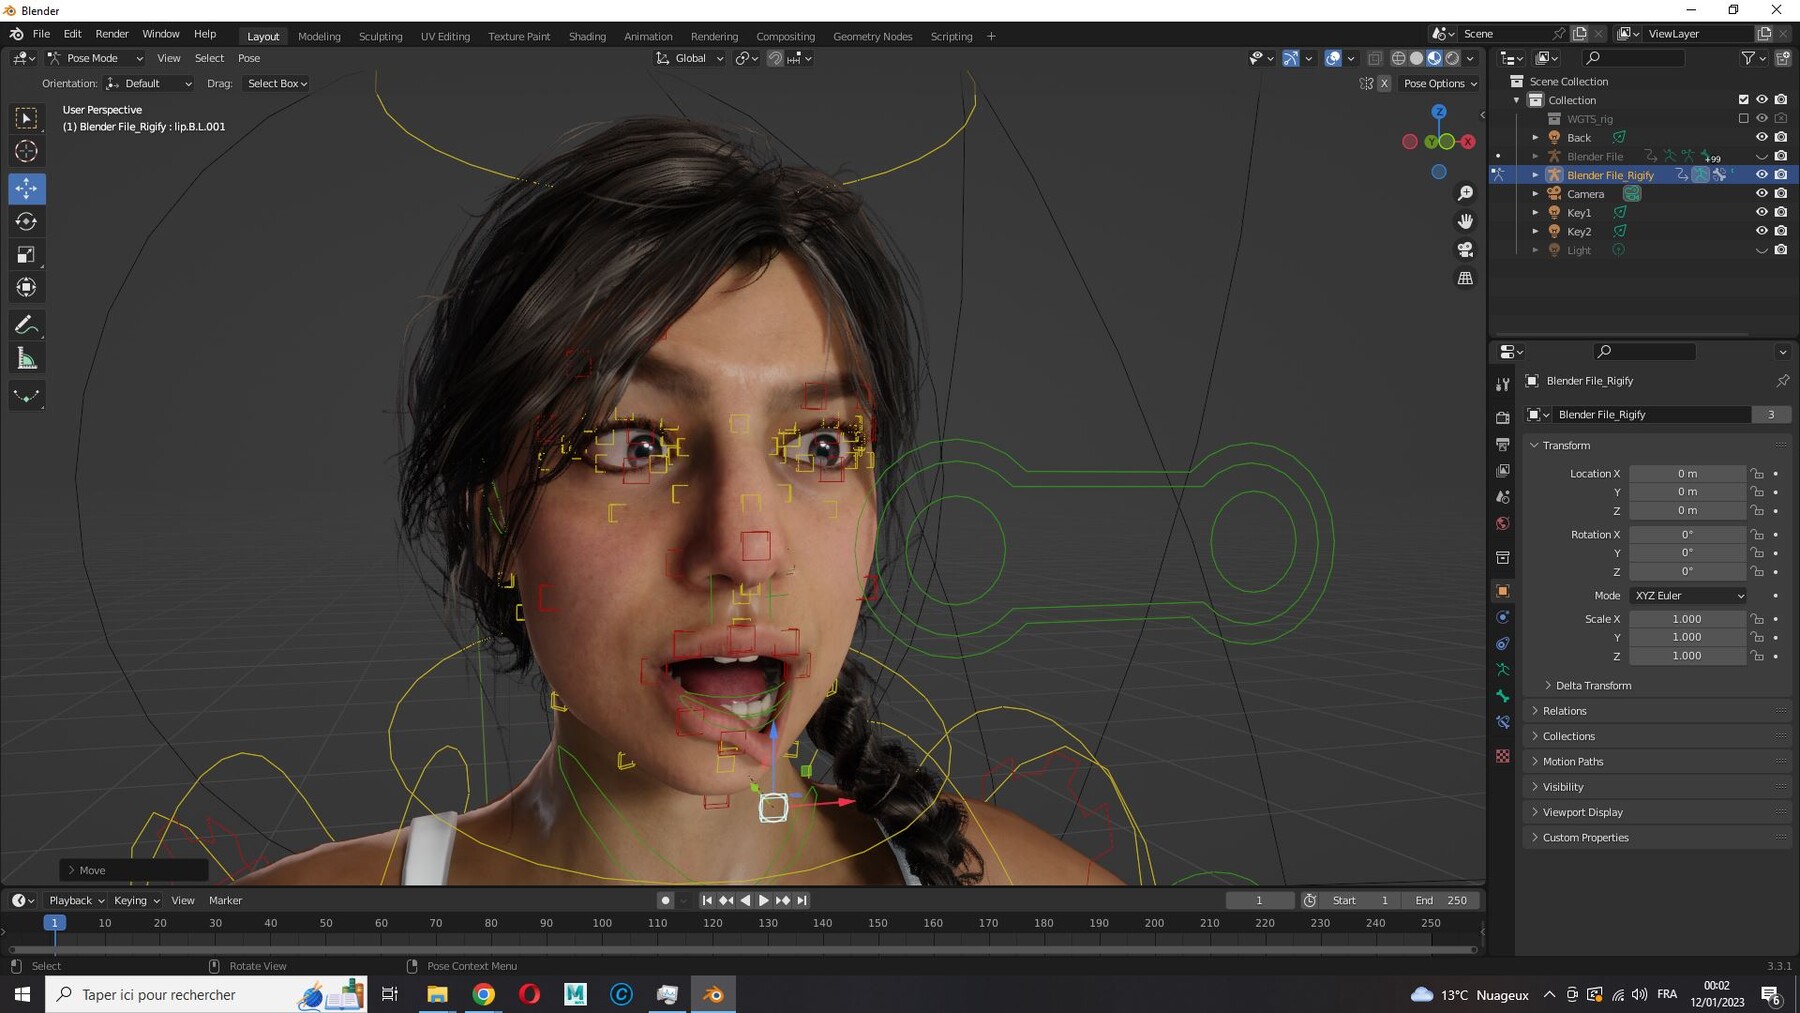Click the viewport zoom magnifier icon
The image size is (1800, 1013).
point(1465,193)
